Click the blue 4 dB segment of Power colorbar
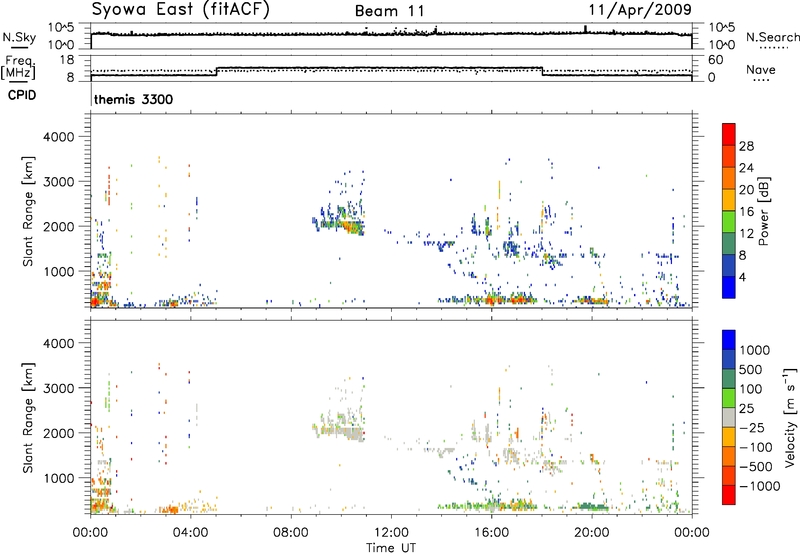 (729, 287)
